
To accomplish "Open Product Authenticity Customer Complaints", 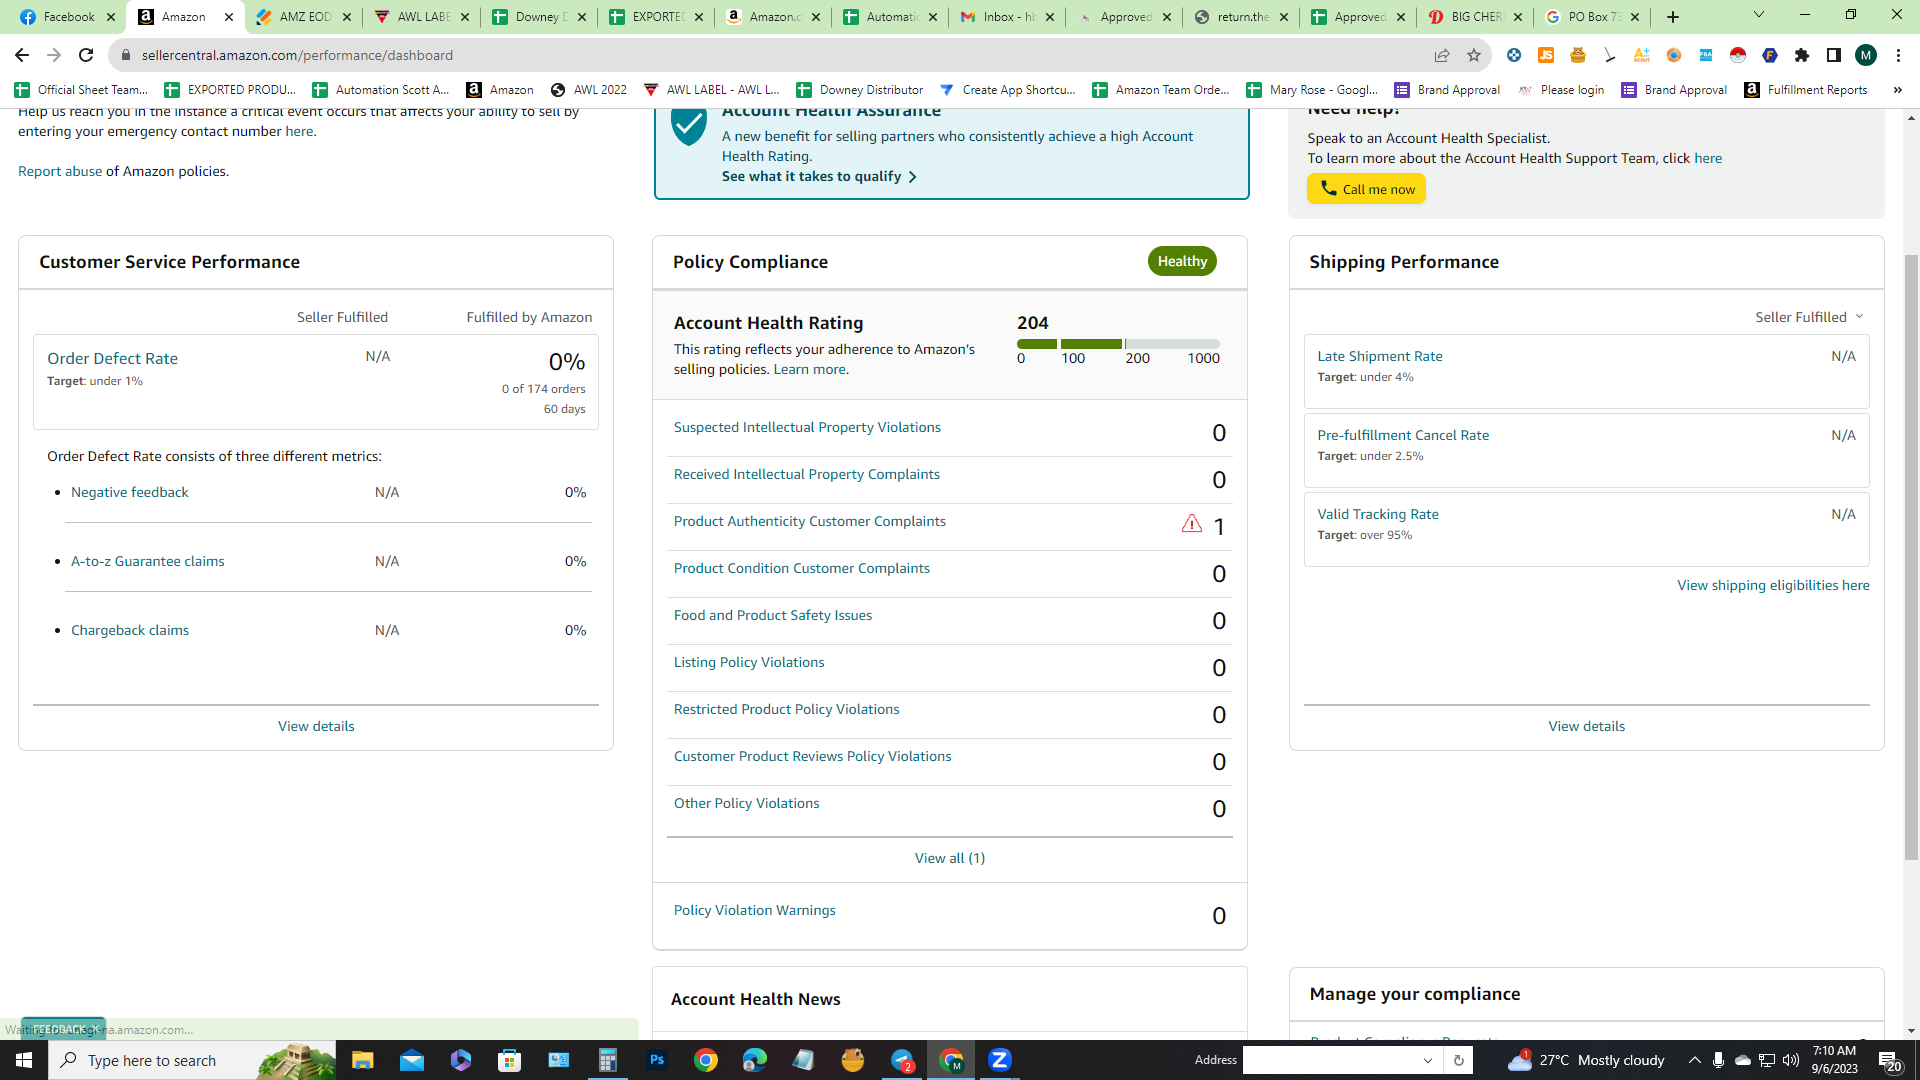I will 809,522.
